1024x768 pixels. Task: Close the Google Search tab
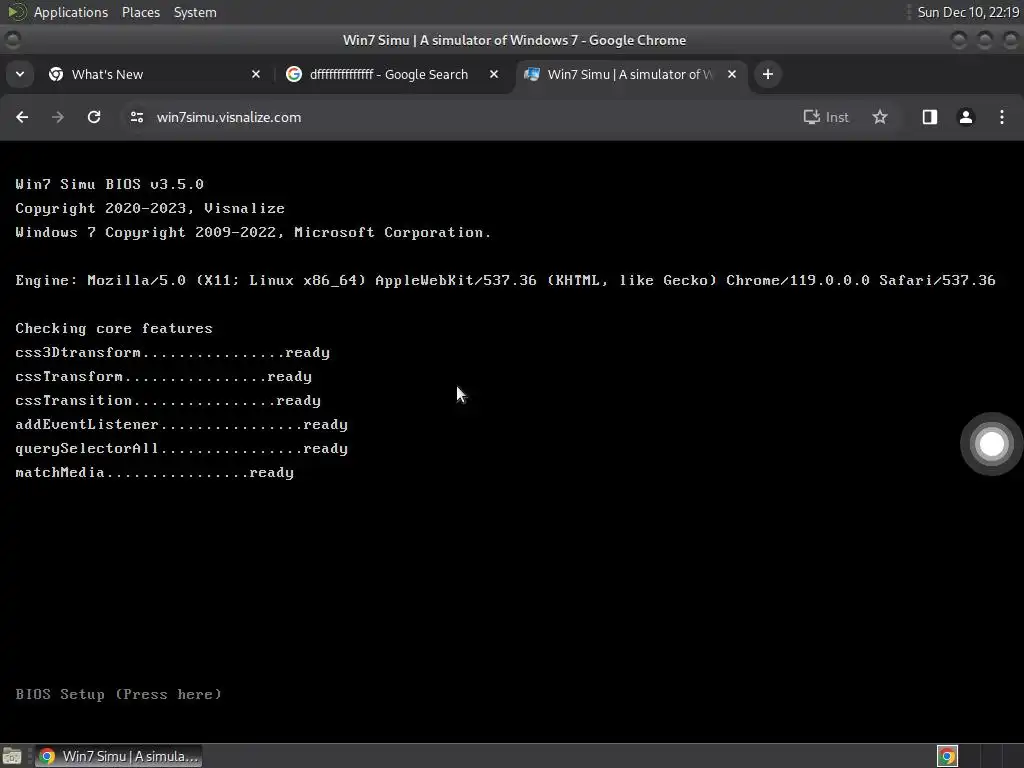494,74
